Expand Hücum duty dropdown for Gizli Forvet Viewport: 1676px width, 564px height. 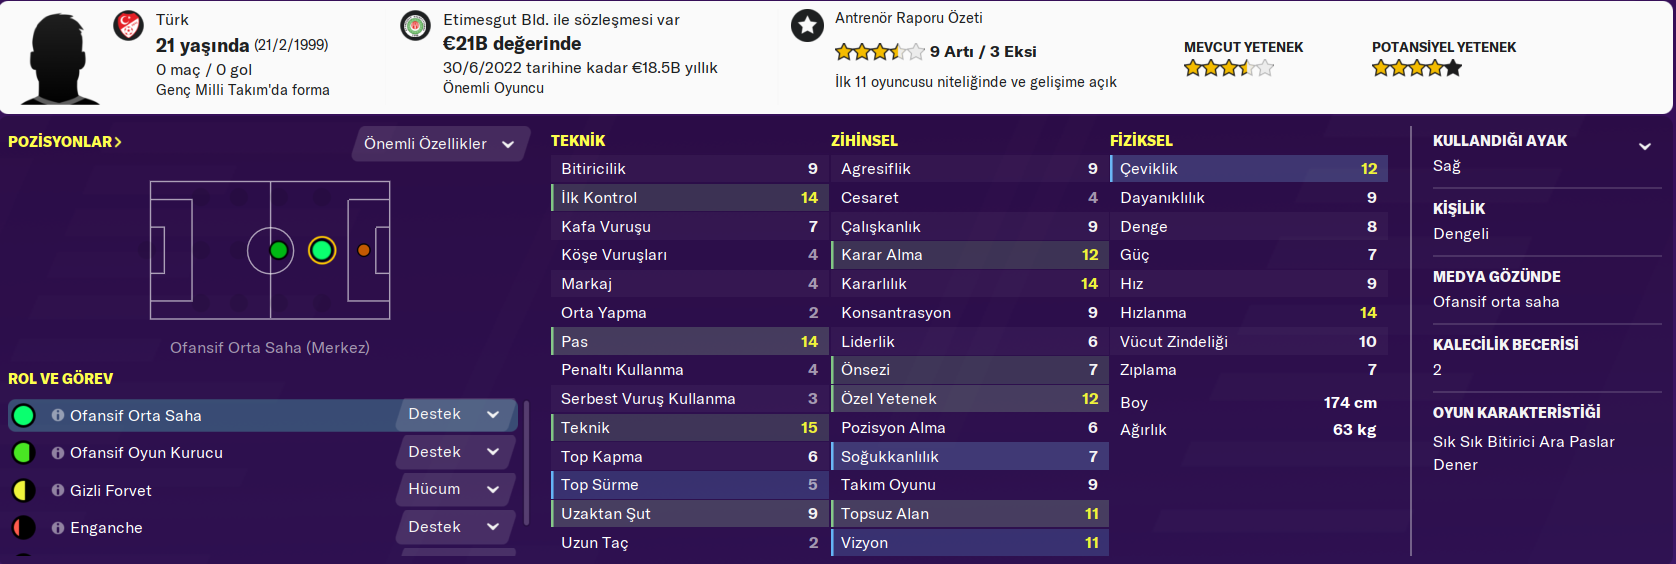455,489
